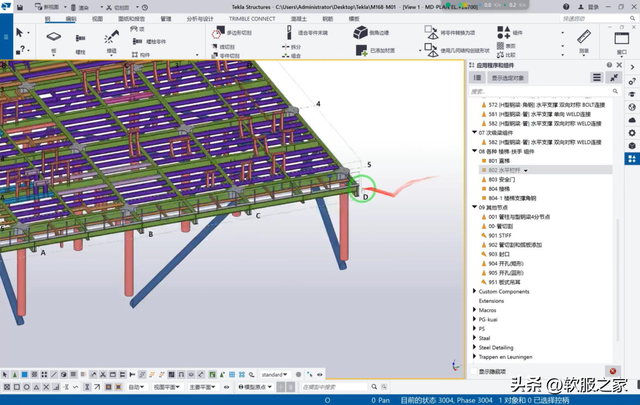The image size is (640, 405).
Task: Click the cloud icon in right side pane
Action: click(632, 120)
